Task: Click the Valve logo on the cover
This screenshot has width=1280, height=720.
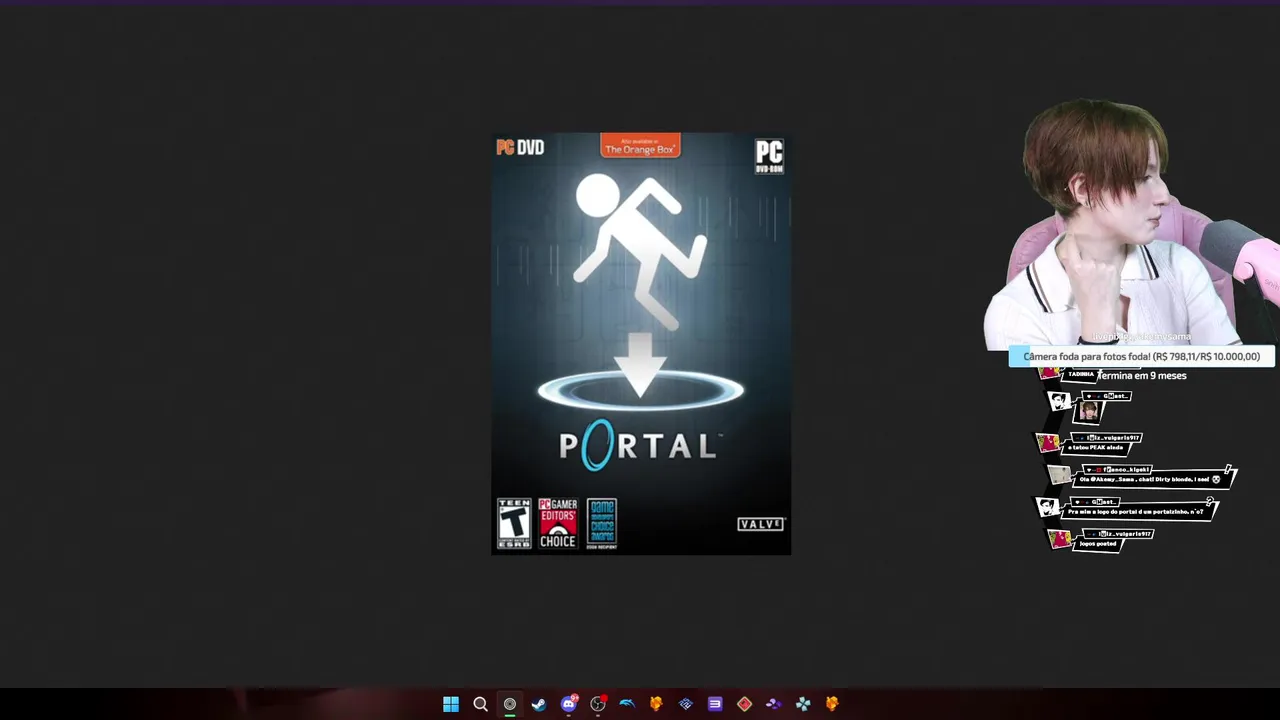Action: click(761, 524)
